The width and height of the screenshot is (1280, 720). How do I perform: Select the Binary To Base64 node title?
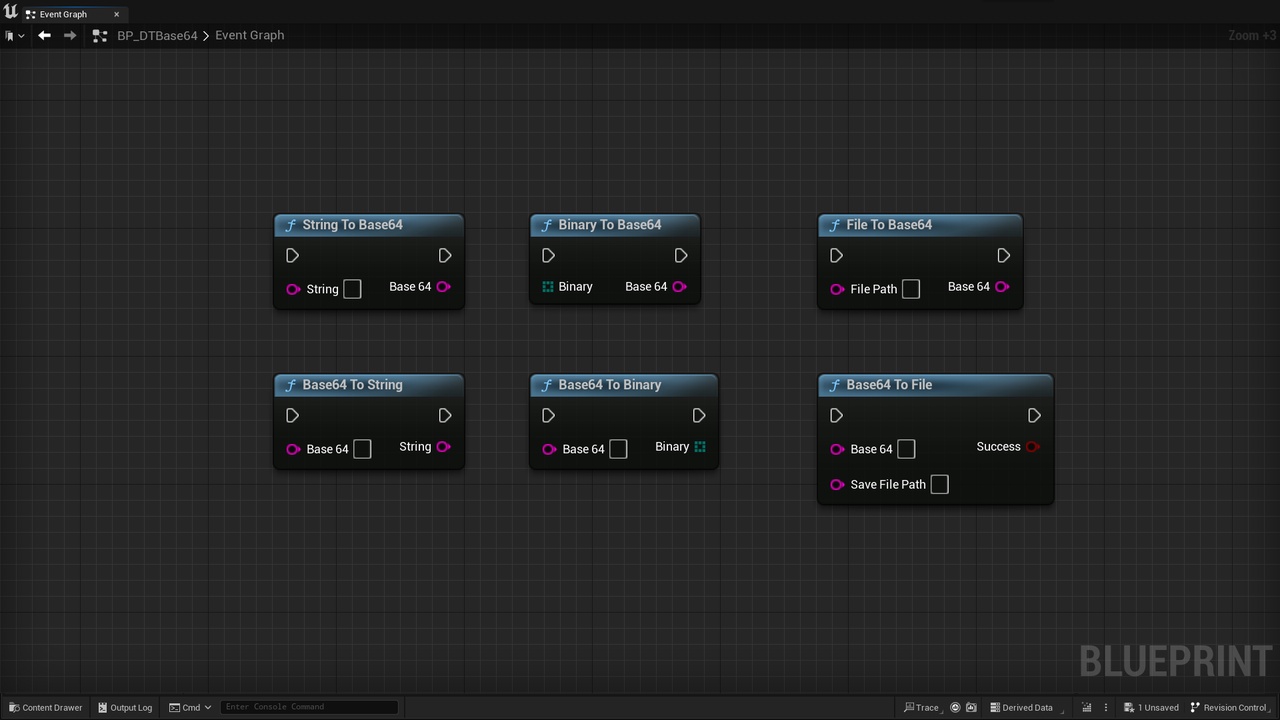(x=610, y=225)
